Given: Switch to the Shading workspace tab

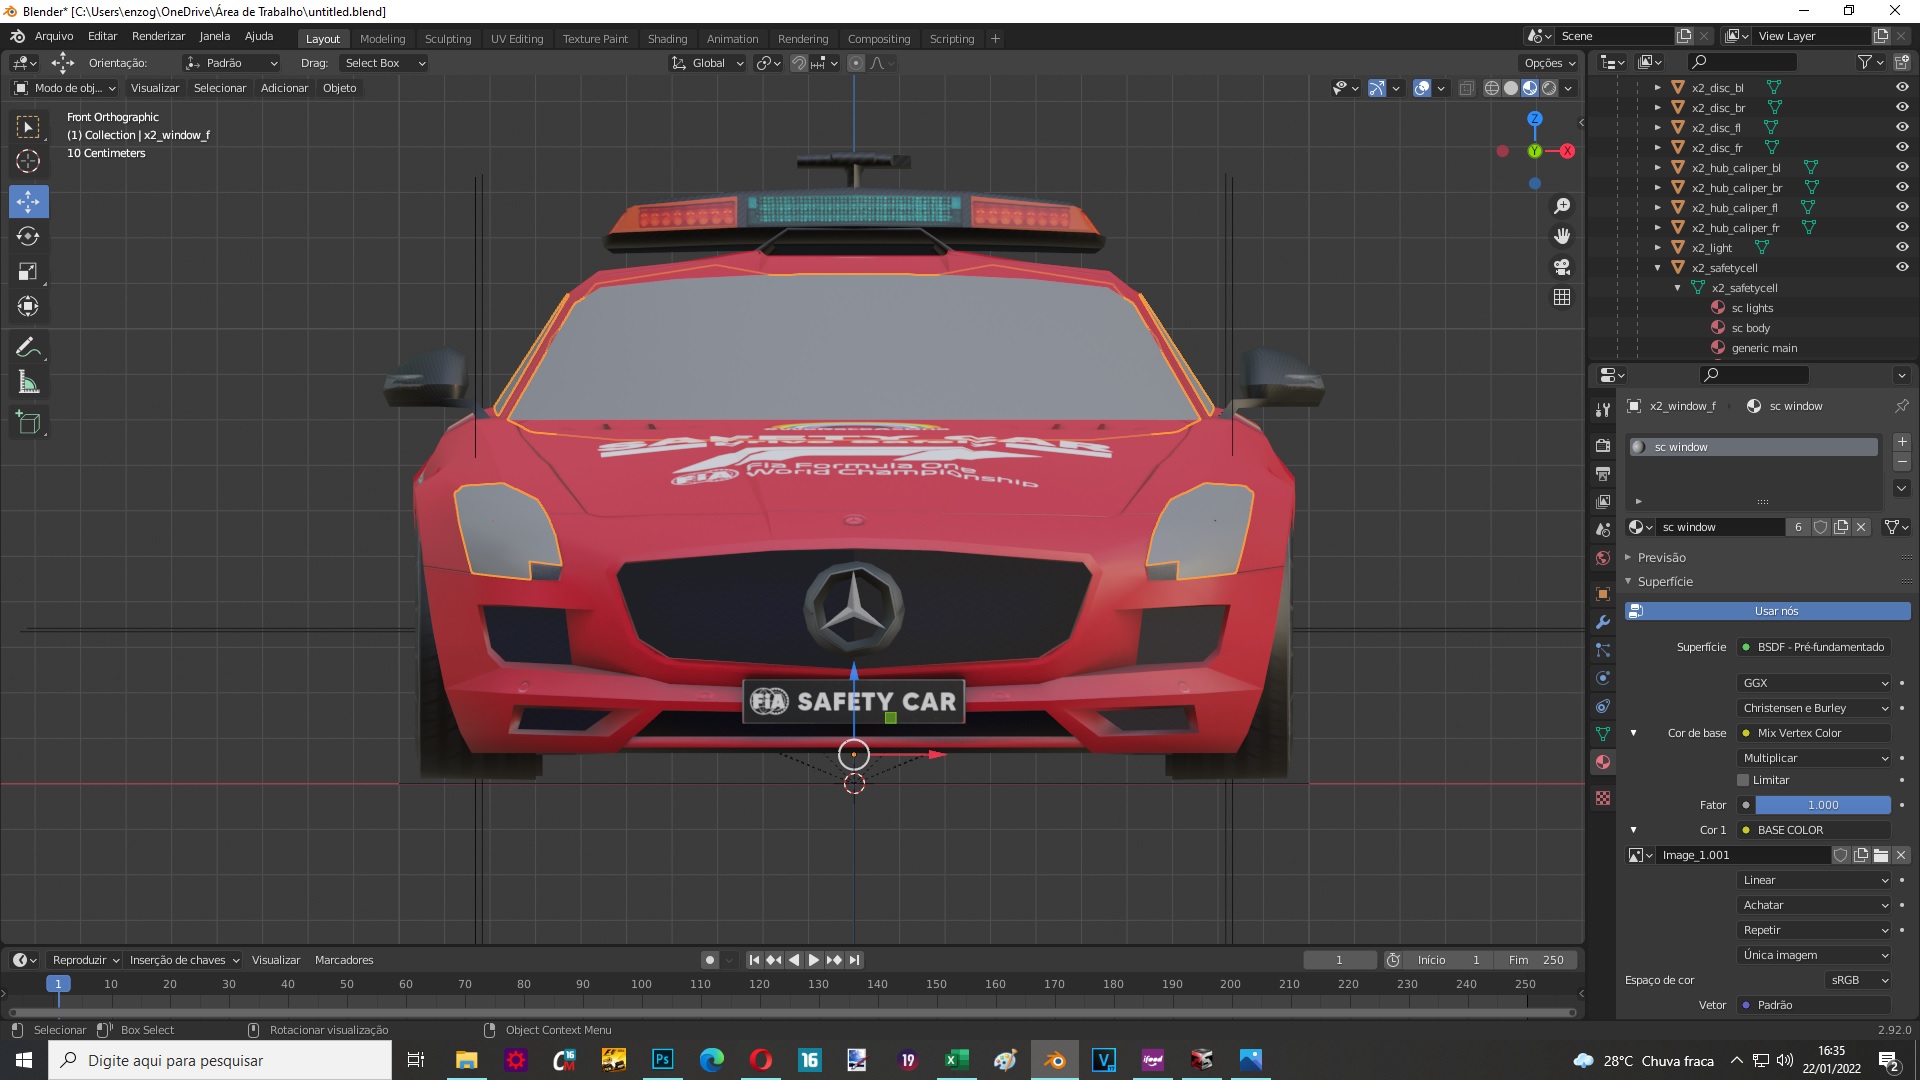Looking at the screenshot, I should tap(667, 39).
